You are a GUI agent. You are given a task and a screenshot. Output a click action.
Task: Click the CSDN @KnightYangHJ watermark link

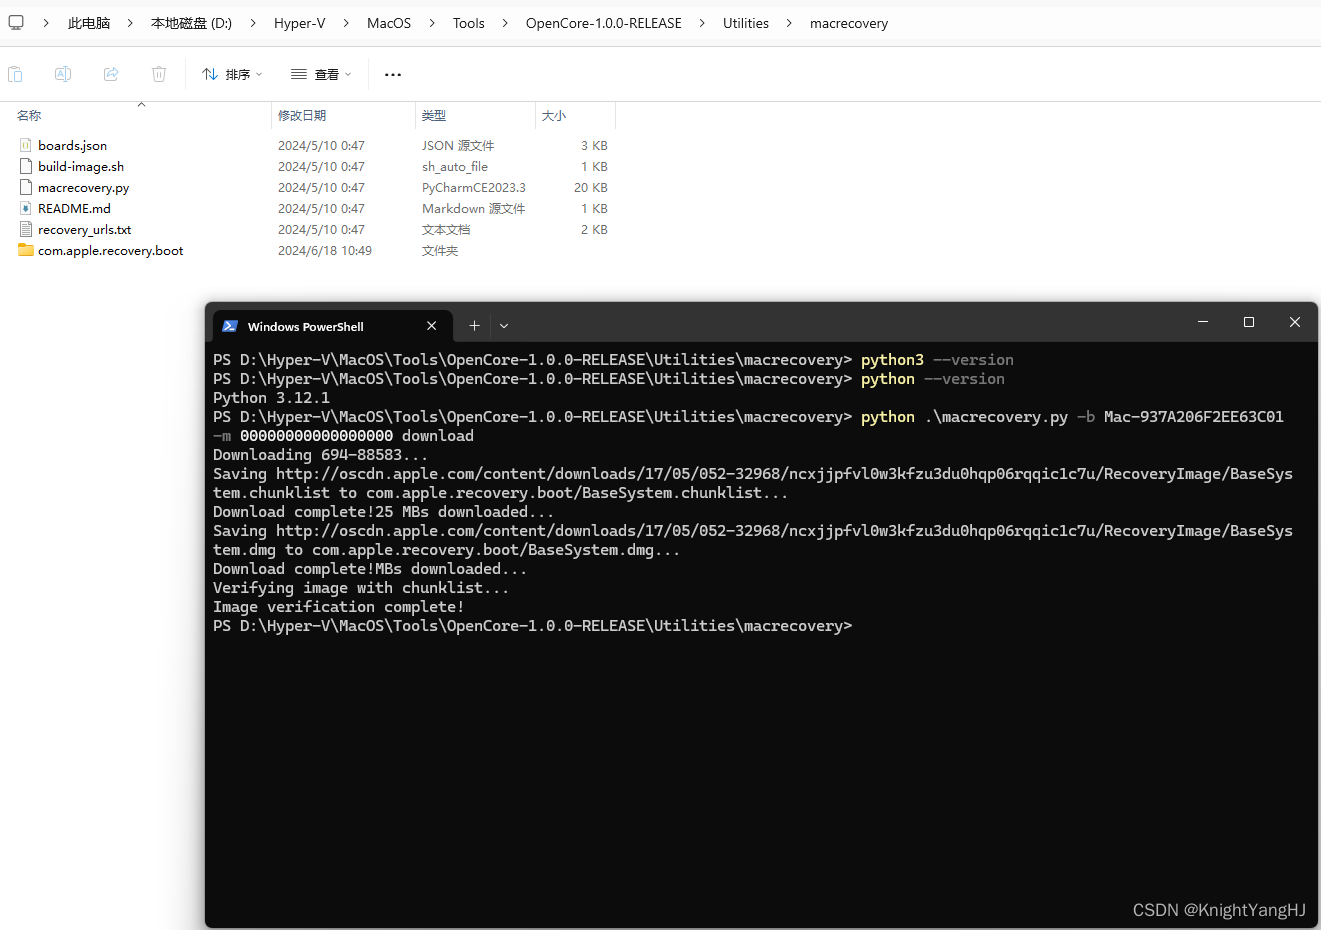tap(1219, 909)
